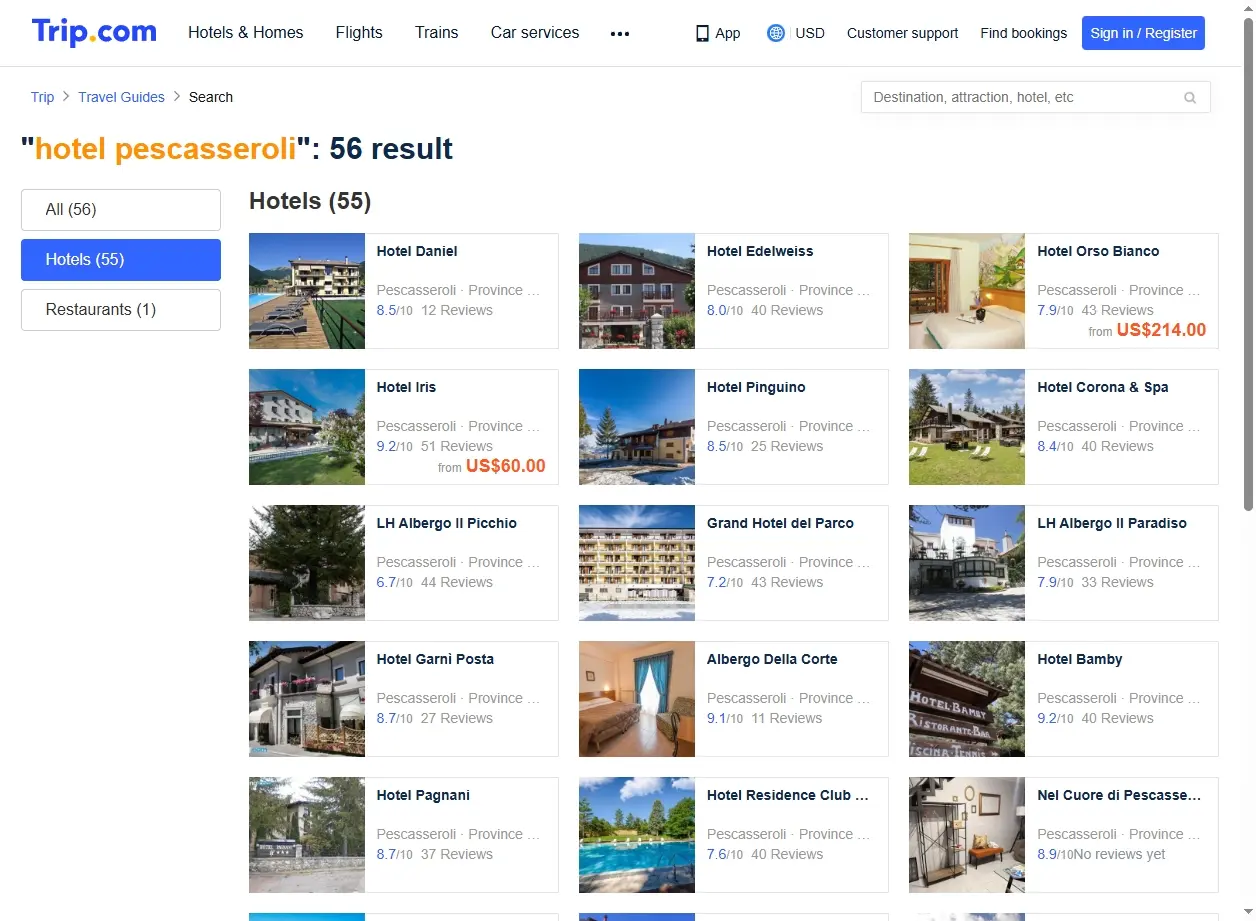Click the Nel Cuore di Pescasse… title

1119,795
